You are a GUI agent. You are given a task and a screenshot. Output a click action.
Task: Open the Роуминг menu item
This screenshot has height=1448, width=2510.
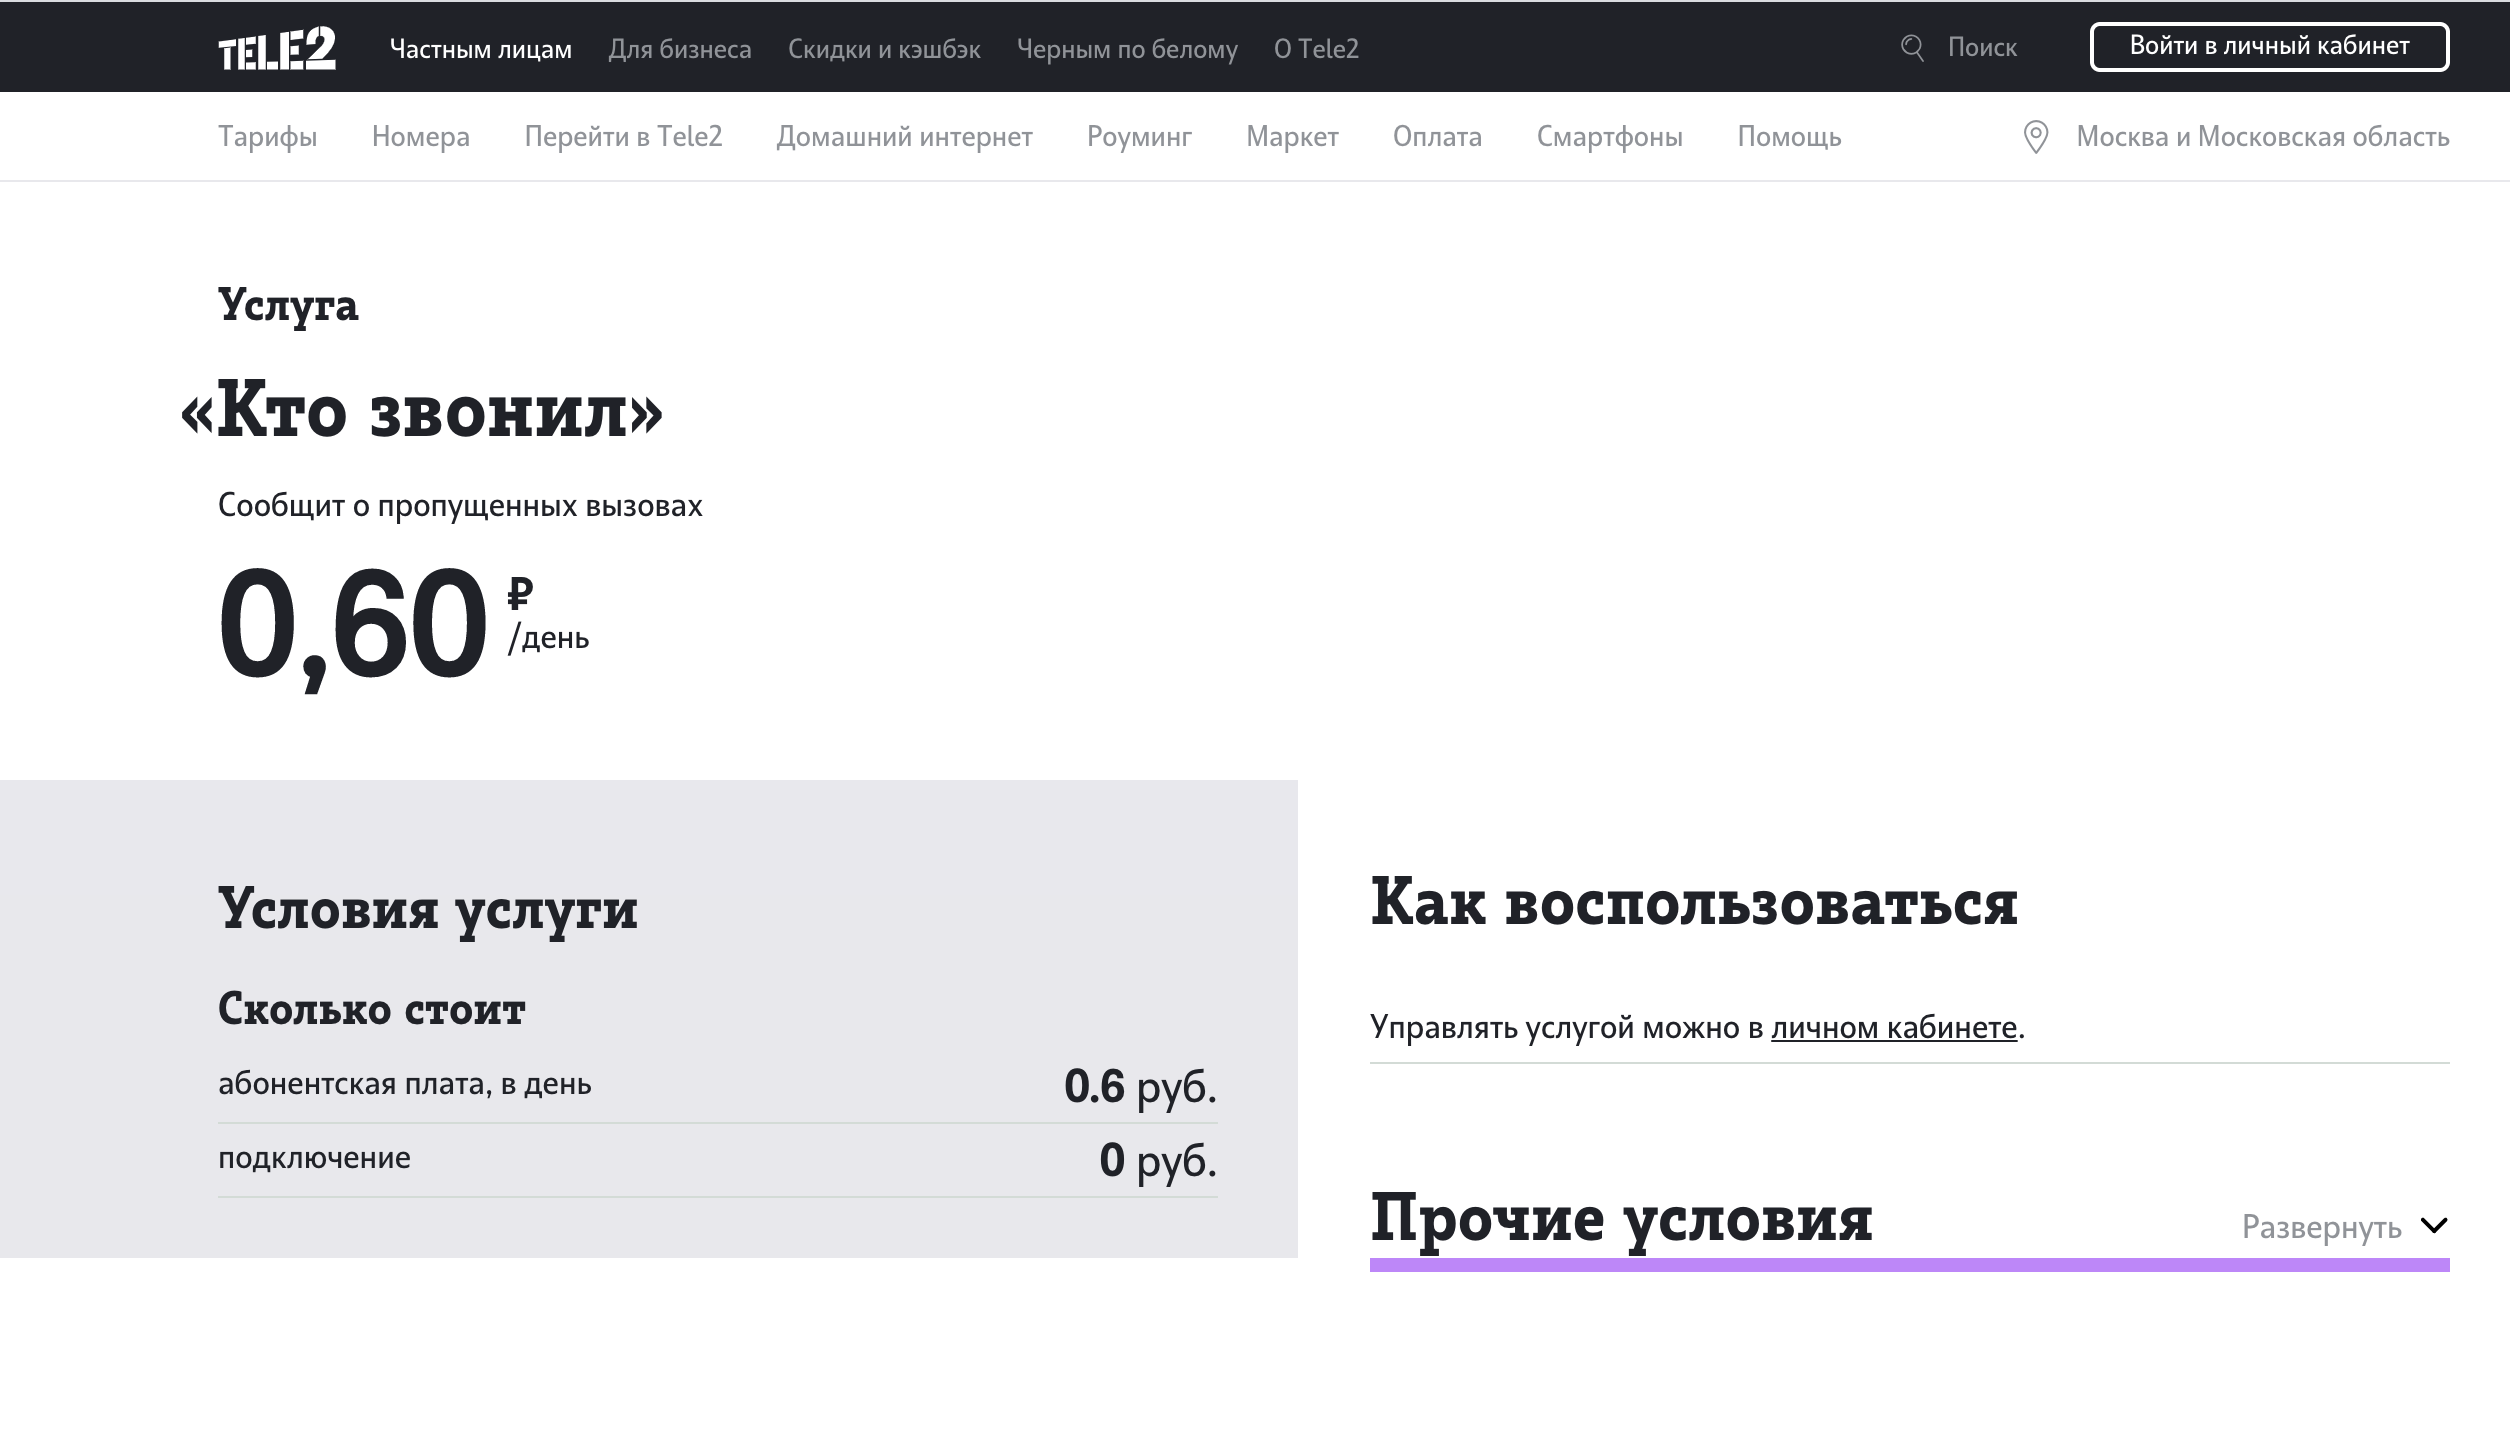coord(1139,136)
